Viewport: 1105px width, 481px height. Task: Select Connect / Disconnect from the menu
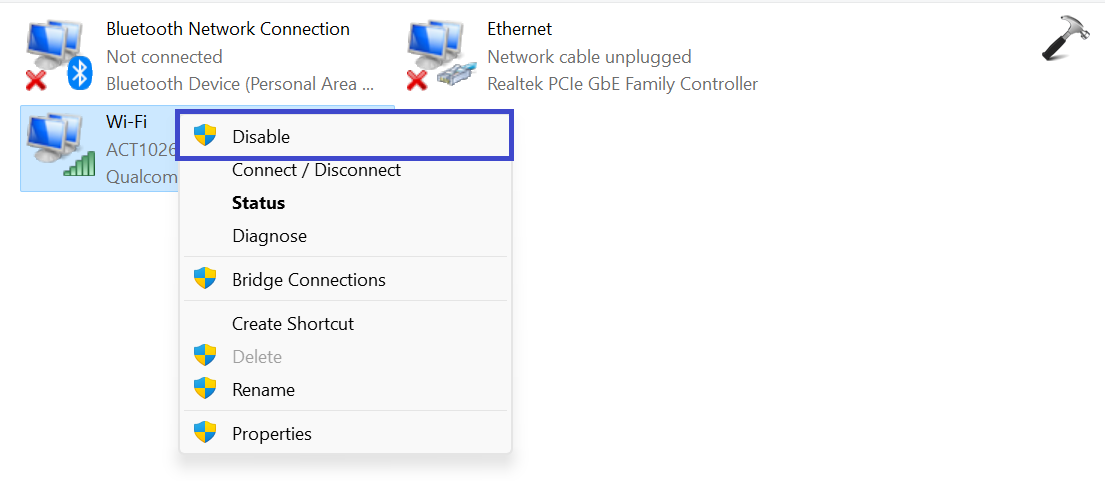pos(316,170)
